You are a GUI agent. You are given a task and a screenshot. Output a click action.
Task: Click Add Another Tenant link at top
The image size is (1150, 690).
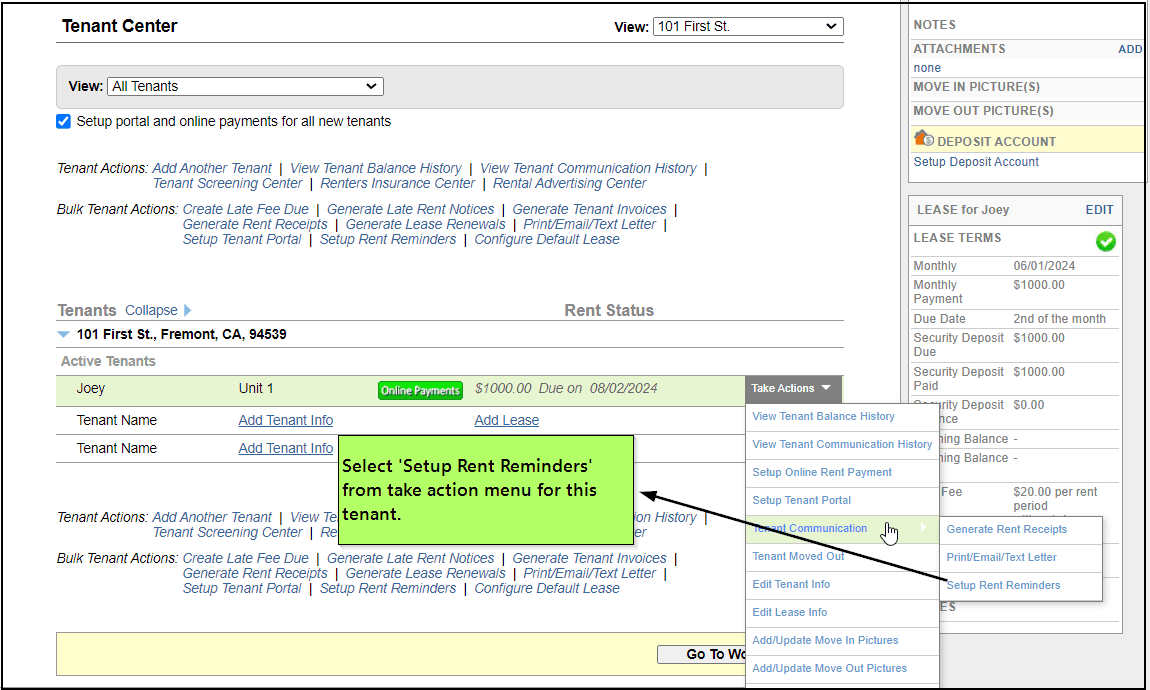[x=212, y=168]
